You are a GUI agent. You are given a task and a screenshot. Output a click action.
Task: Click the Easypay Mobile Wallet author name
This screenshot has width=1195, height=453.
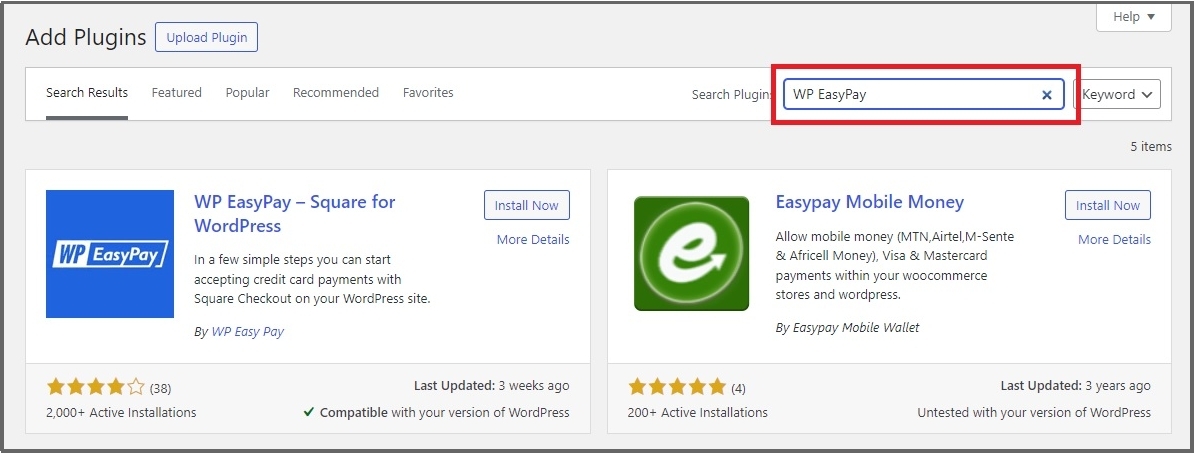tap(855, 328)
